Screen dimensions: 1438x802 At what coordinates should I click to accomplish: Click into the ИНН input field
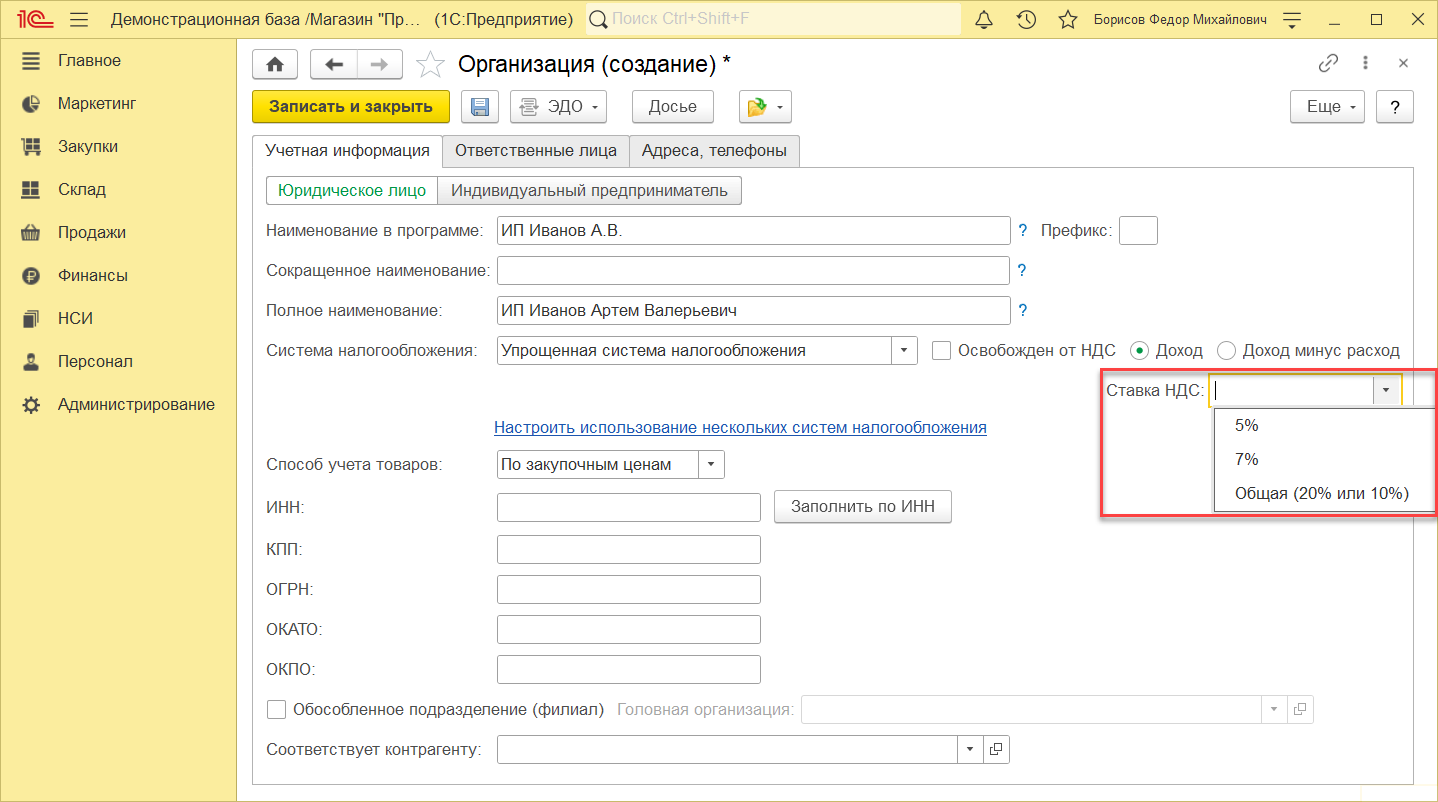tap(628, 507)
